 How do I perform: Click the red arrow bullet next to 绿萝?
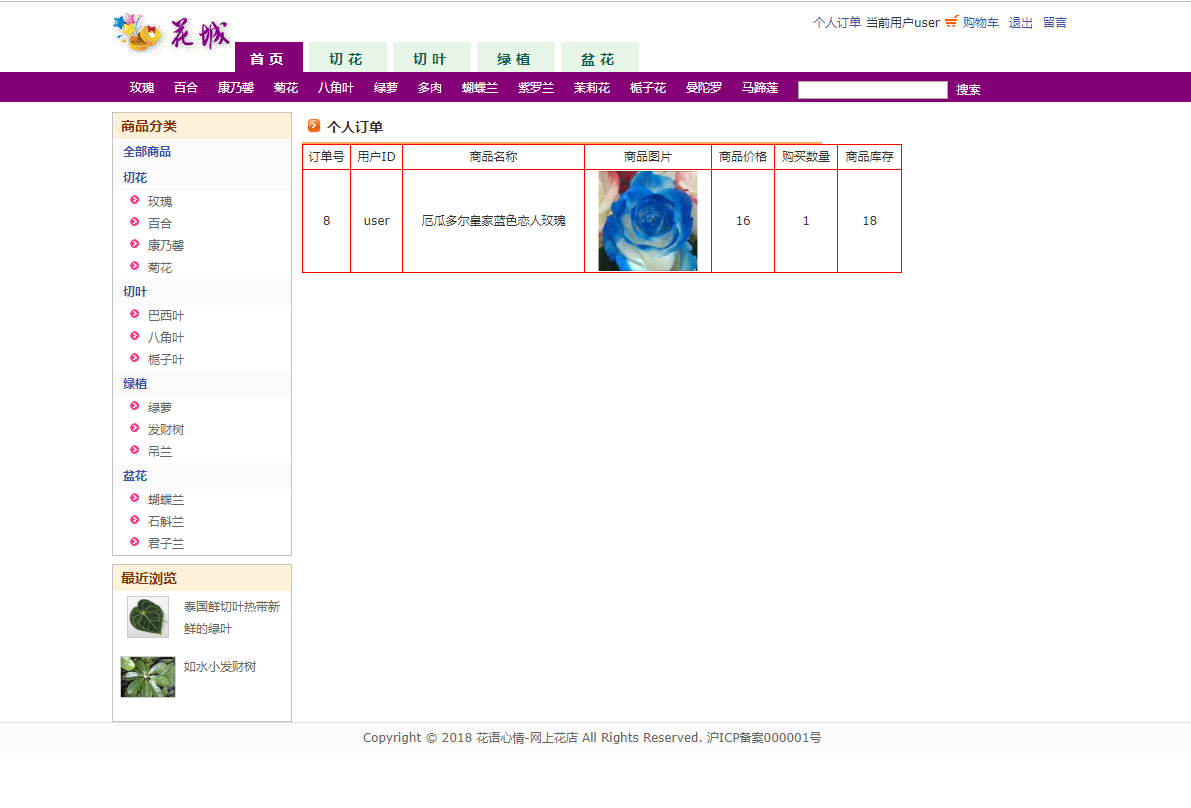point(135,407)
